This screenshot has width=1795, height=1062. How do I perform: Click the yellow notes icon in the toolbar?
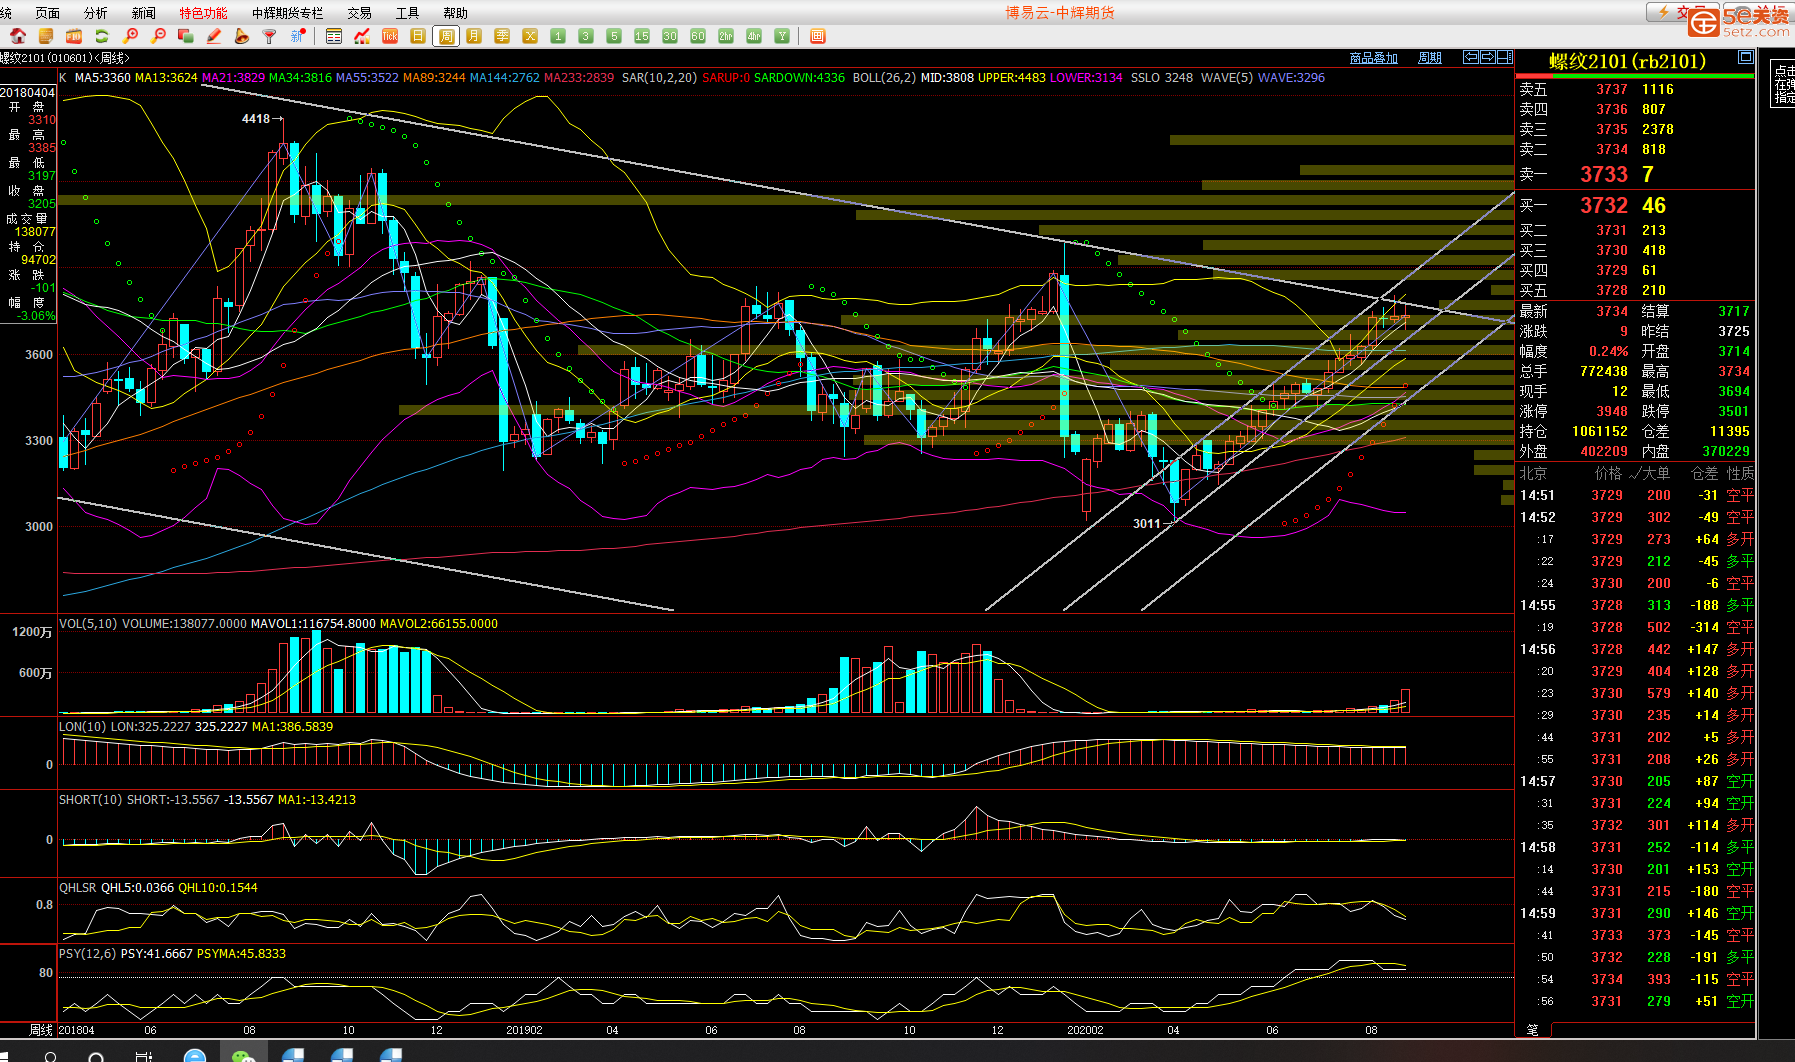point(46,36)
